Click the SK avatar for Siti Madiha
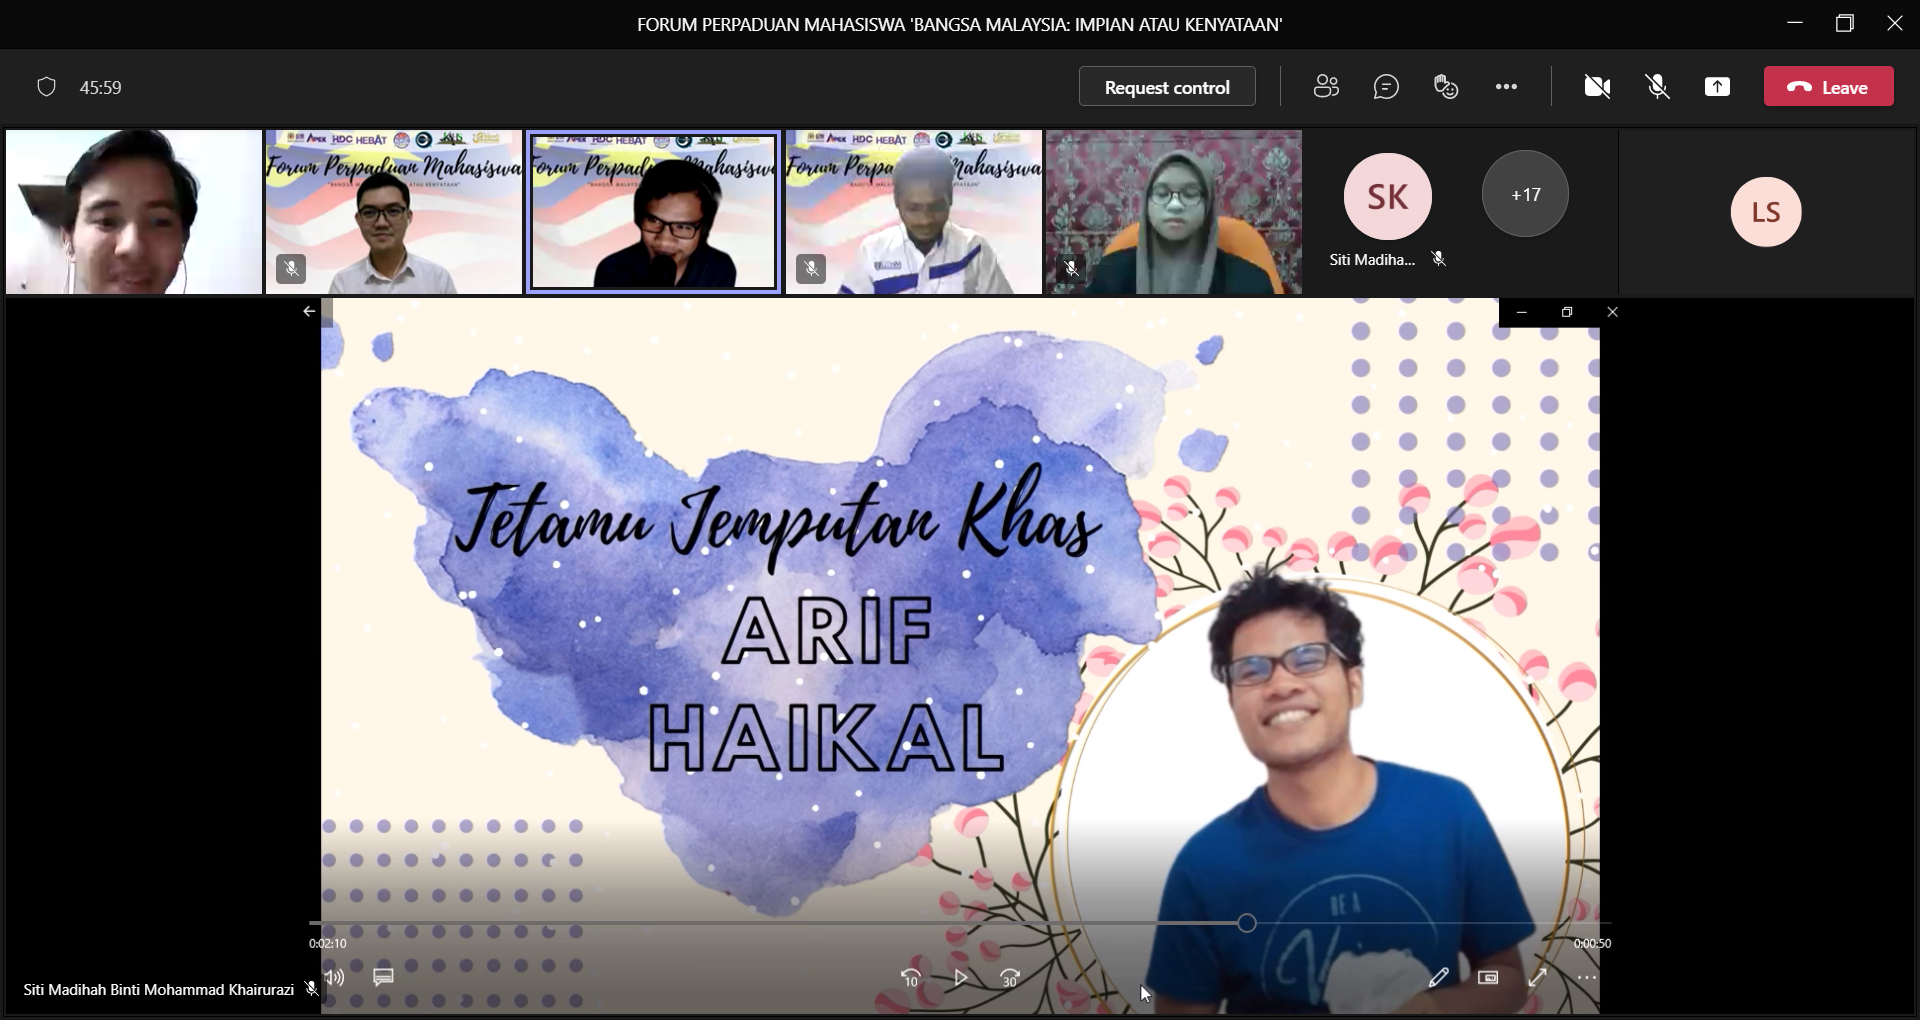1920x1020 pixels. pyautogui.click(x=1387, y=196)
